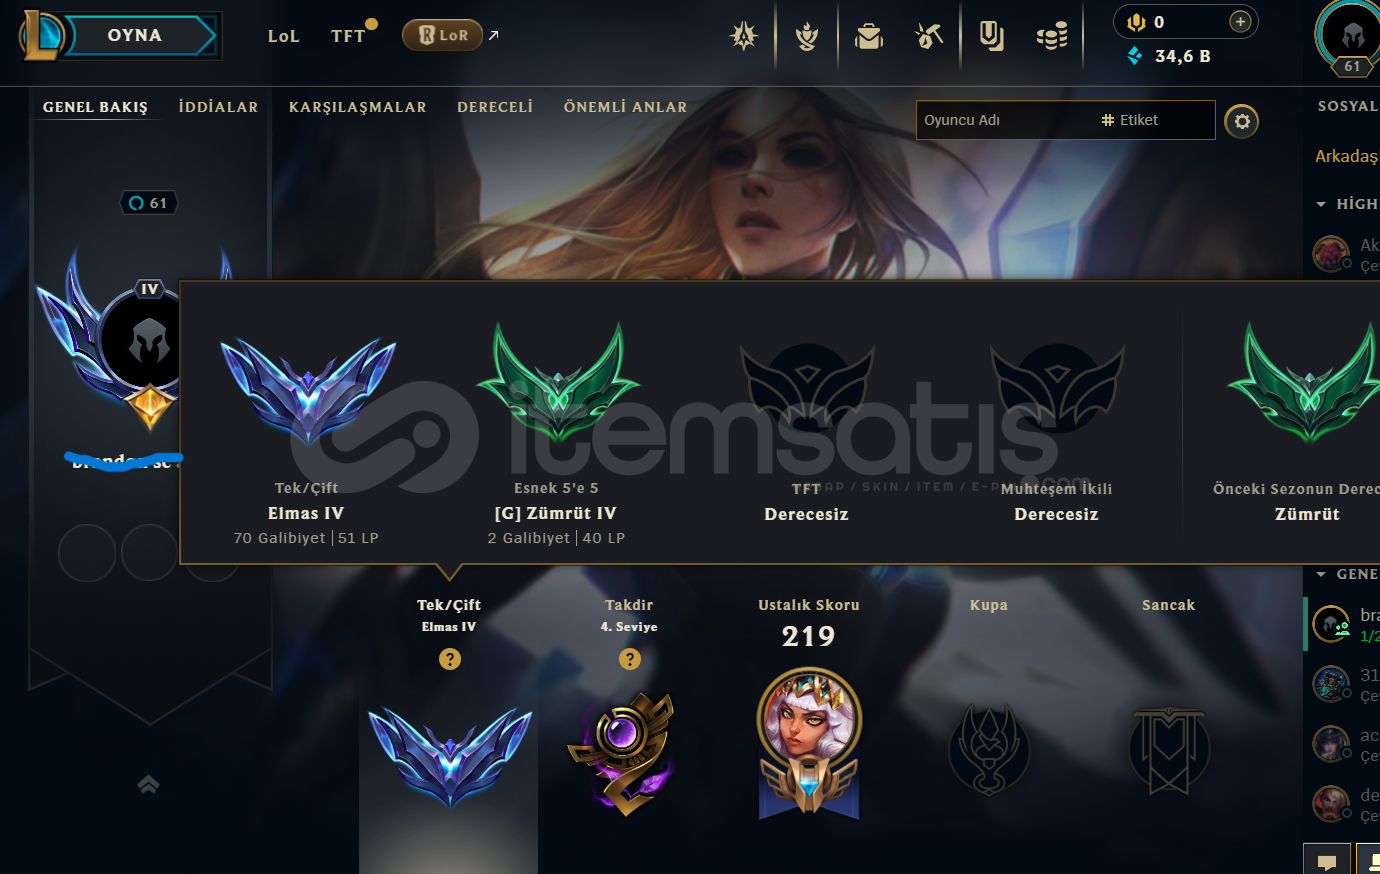Switch to the İDDİALAR tab
Viewport: 1380px width, 874px height.
[218, 107]
